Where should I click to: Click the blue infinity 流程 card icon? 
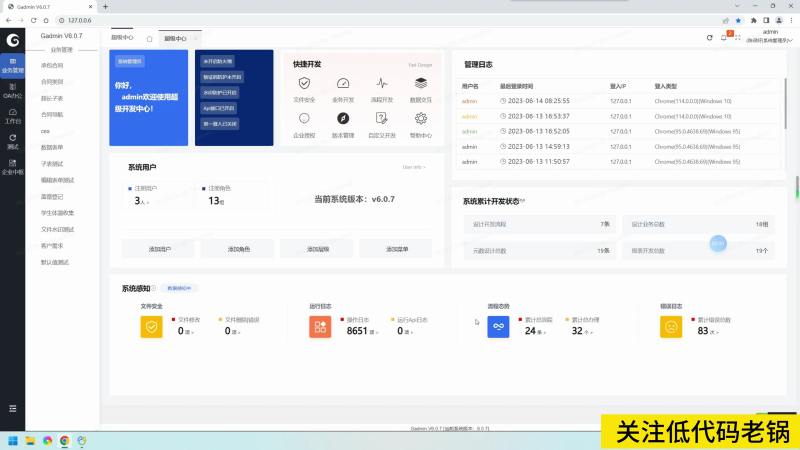498,327
